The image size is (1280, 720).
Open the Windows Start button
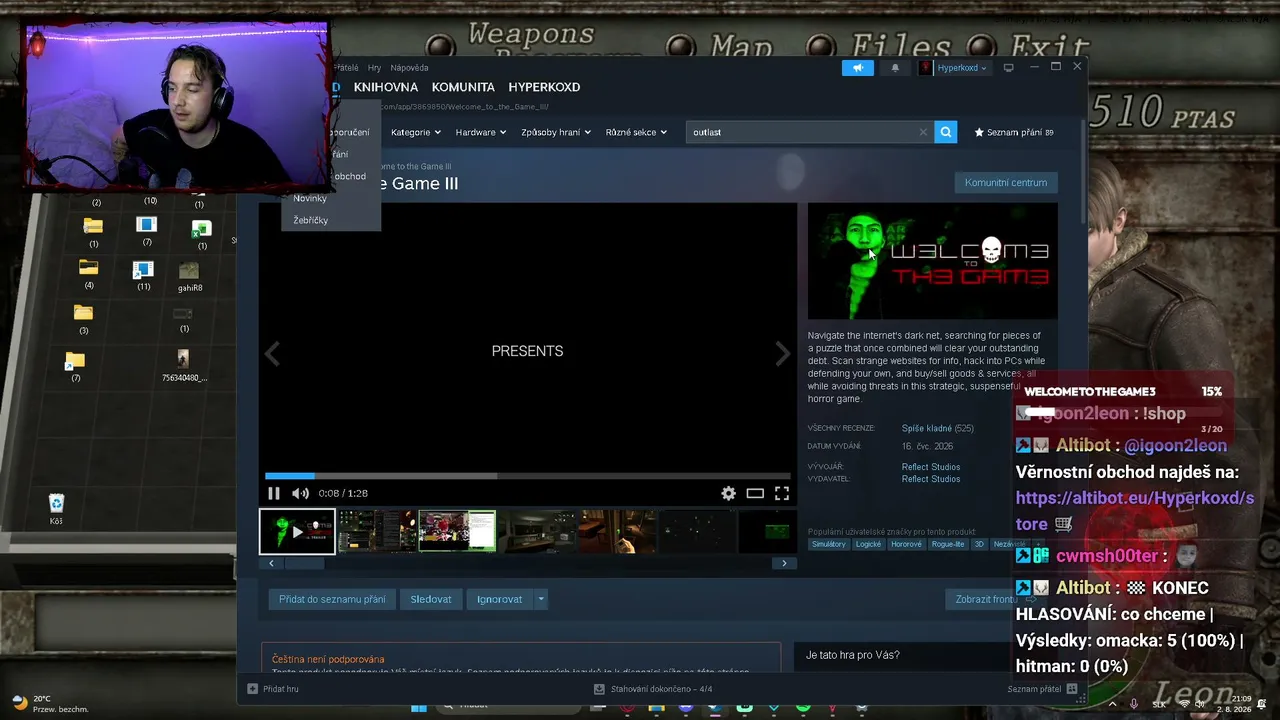(x=419, y=708)
